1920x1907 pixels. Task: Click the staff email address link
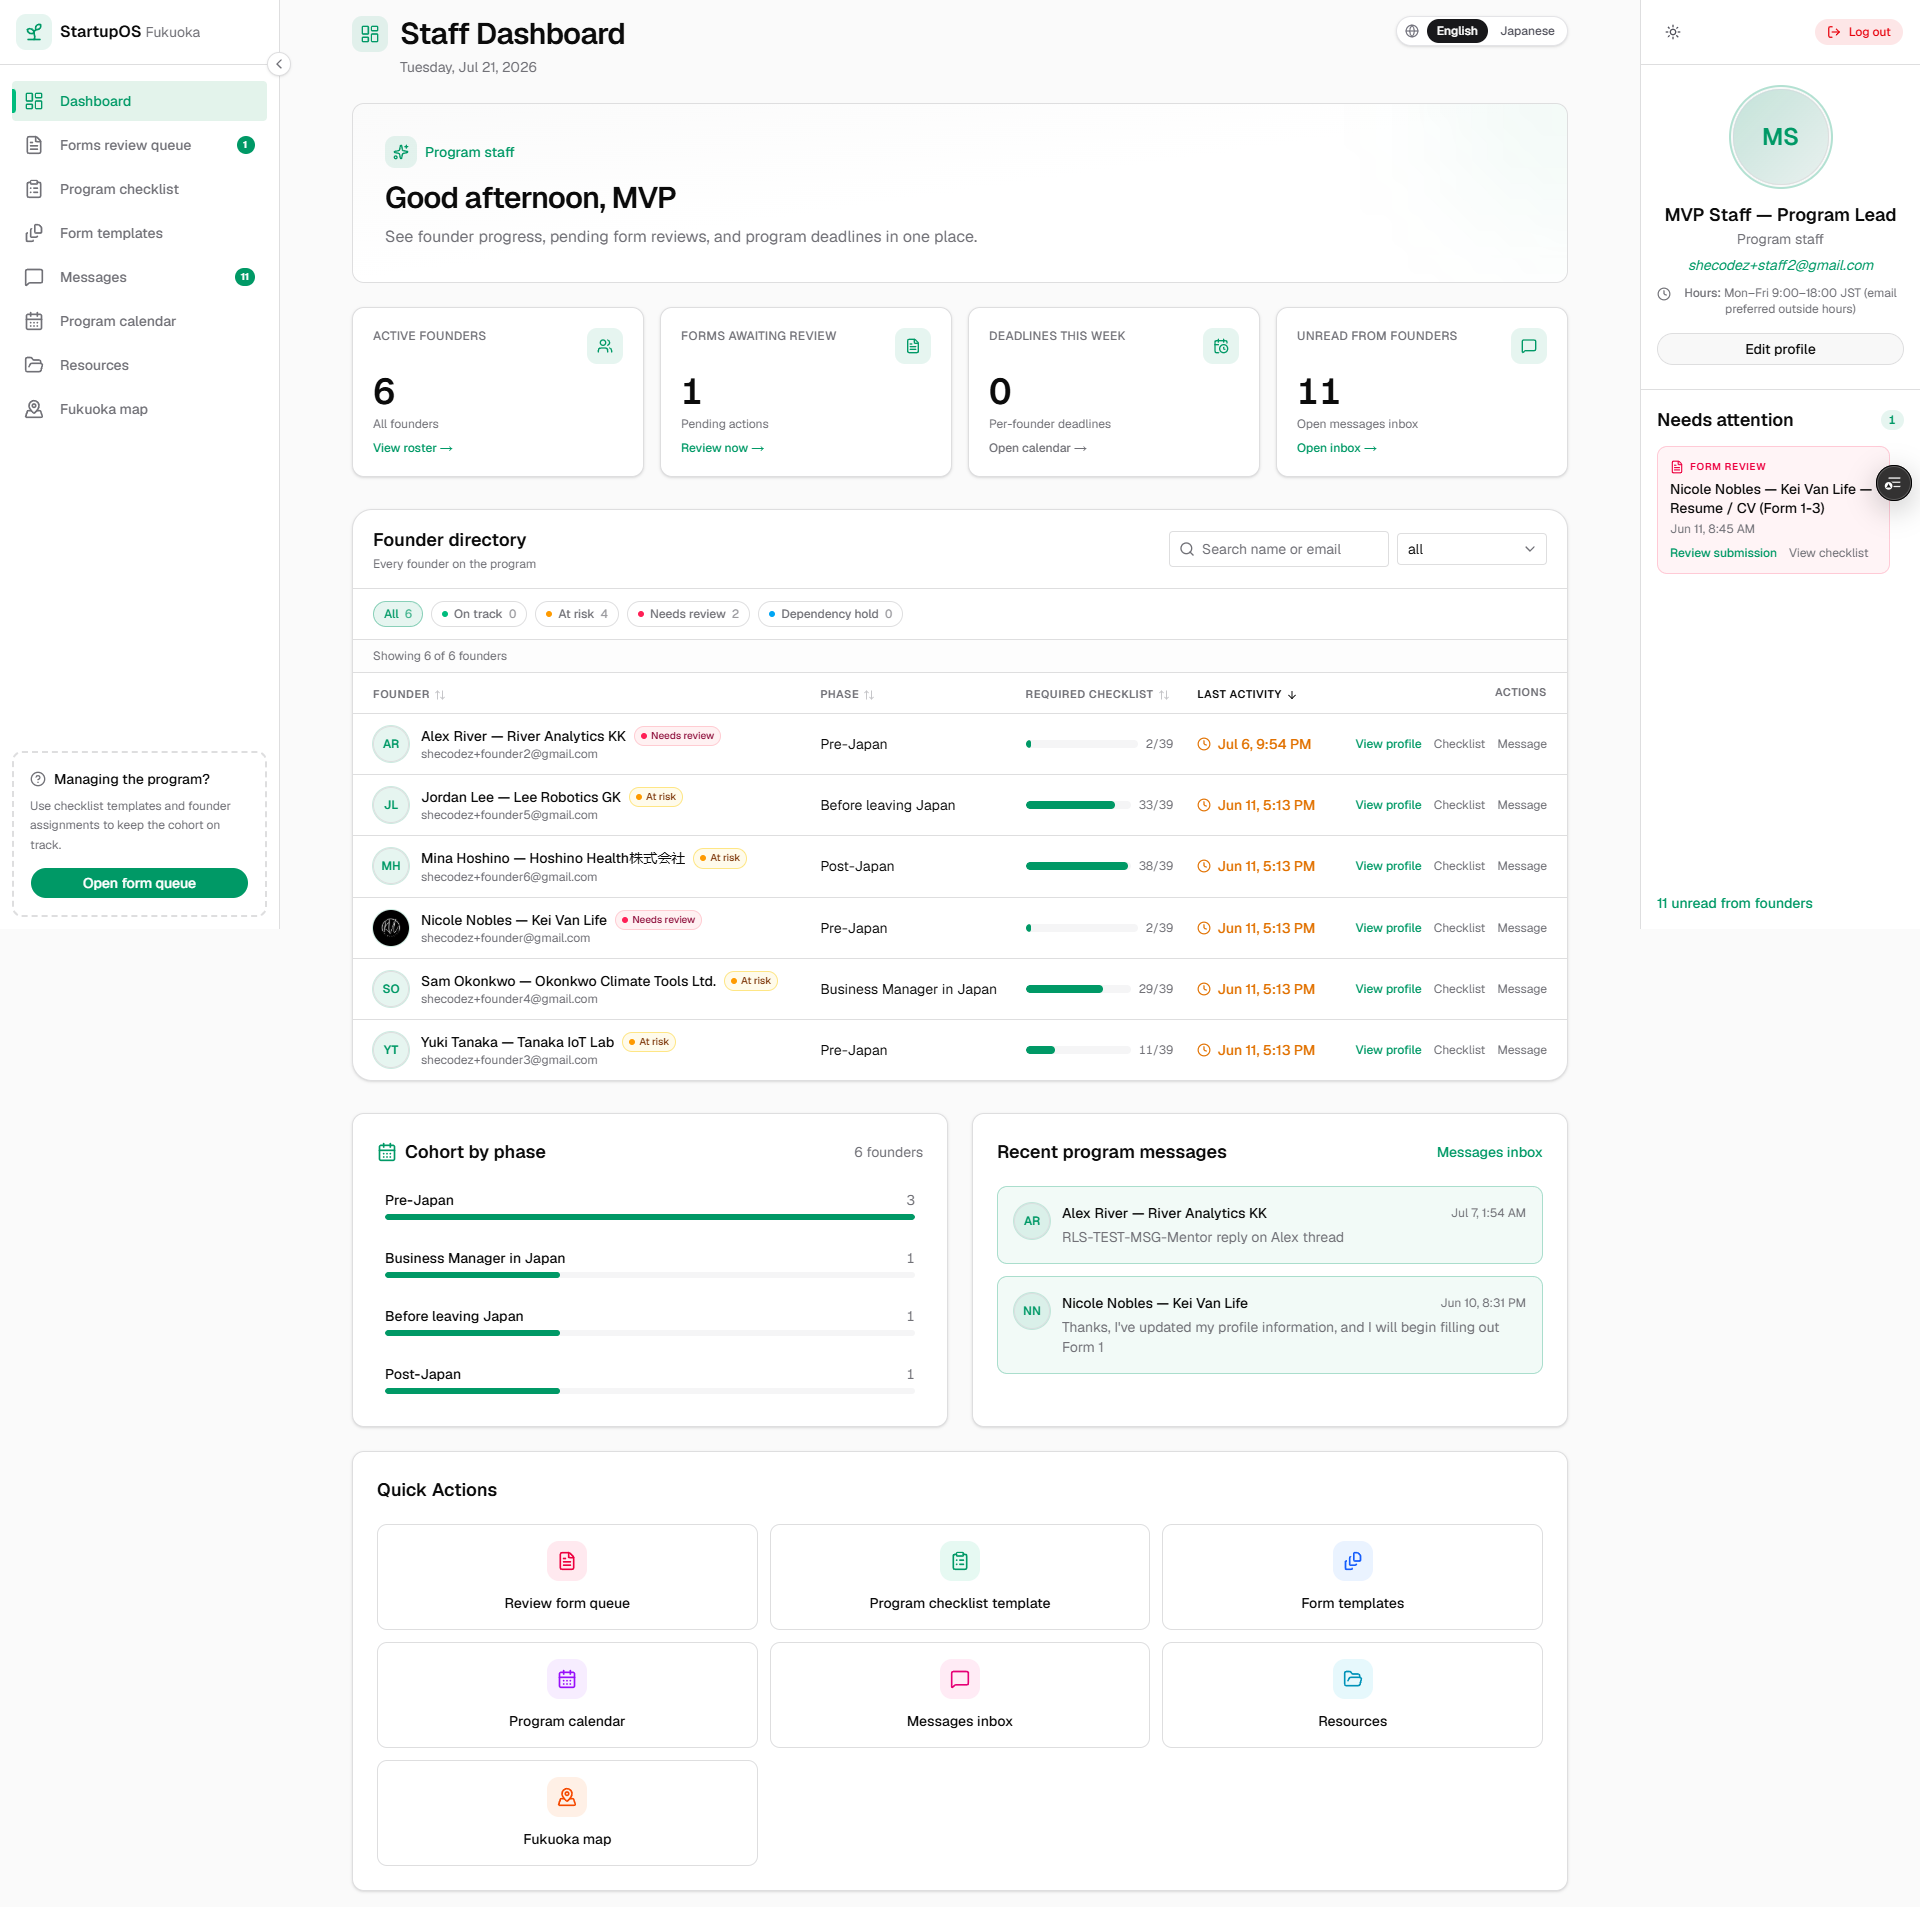1780,265
